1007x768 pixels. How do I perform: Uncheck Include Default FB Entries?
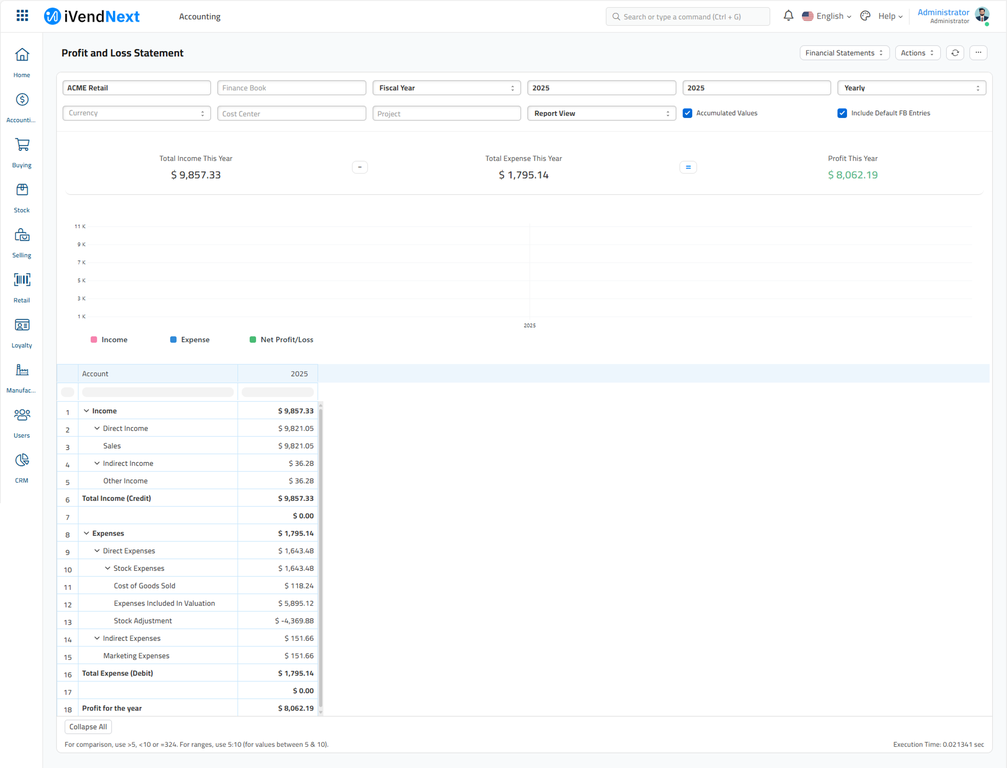pos(843,113)
